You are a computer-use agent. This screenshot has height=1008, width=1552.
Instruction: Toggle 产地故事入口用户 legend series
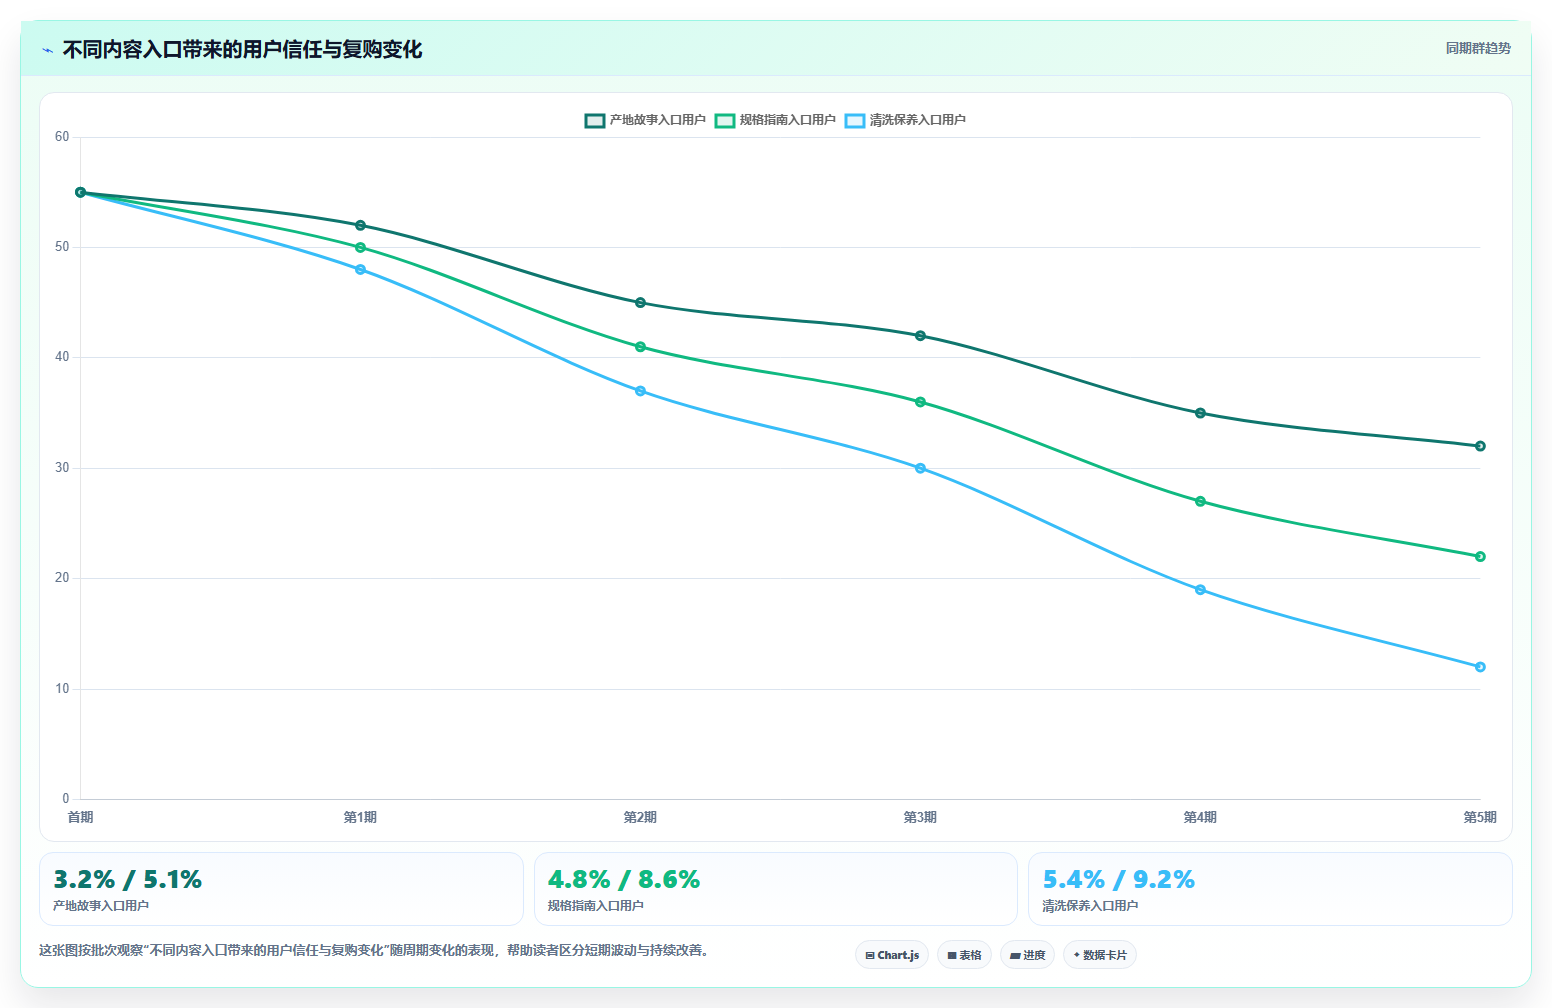645,120
